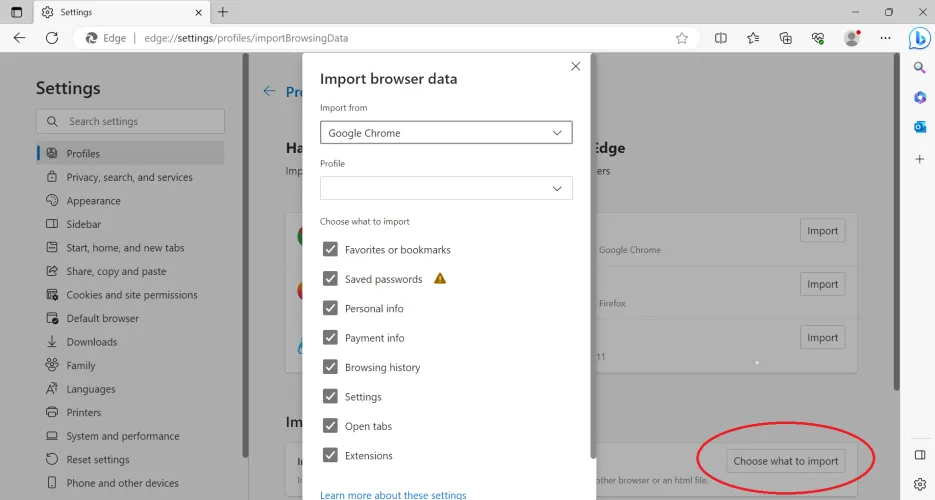Open the Learn more about these settings link
The width and height of the screenshot is (935, 500).
click(x=393, y=494)
